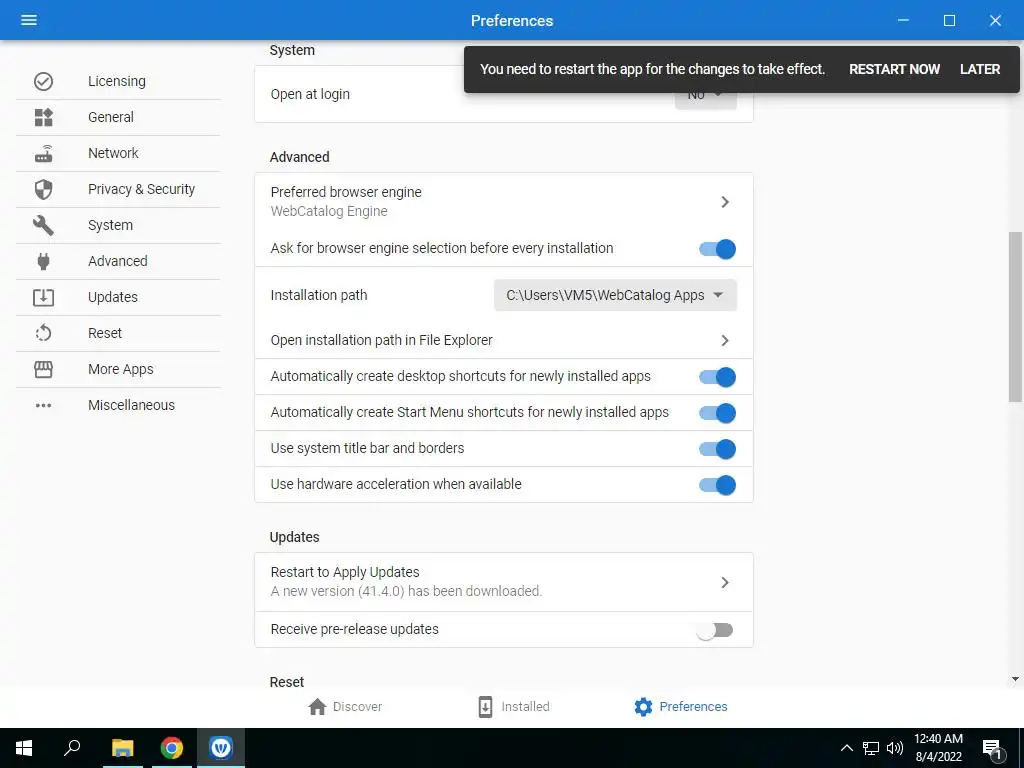Click the Advanced plug icon
This screenshot has width=1024, height=768.
(x=43, y=261)
